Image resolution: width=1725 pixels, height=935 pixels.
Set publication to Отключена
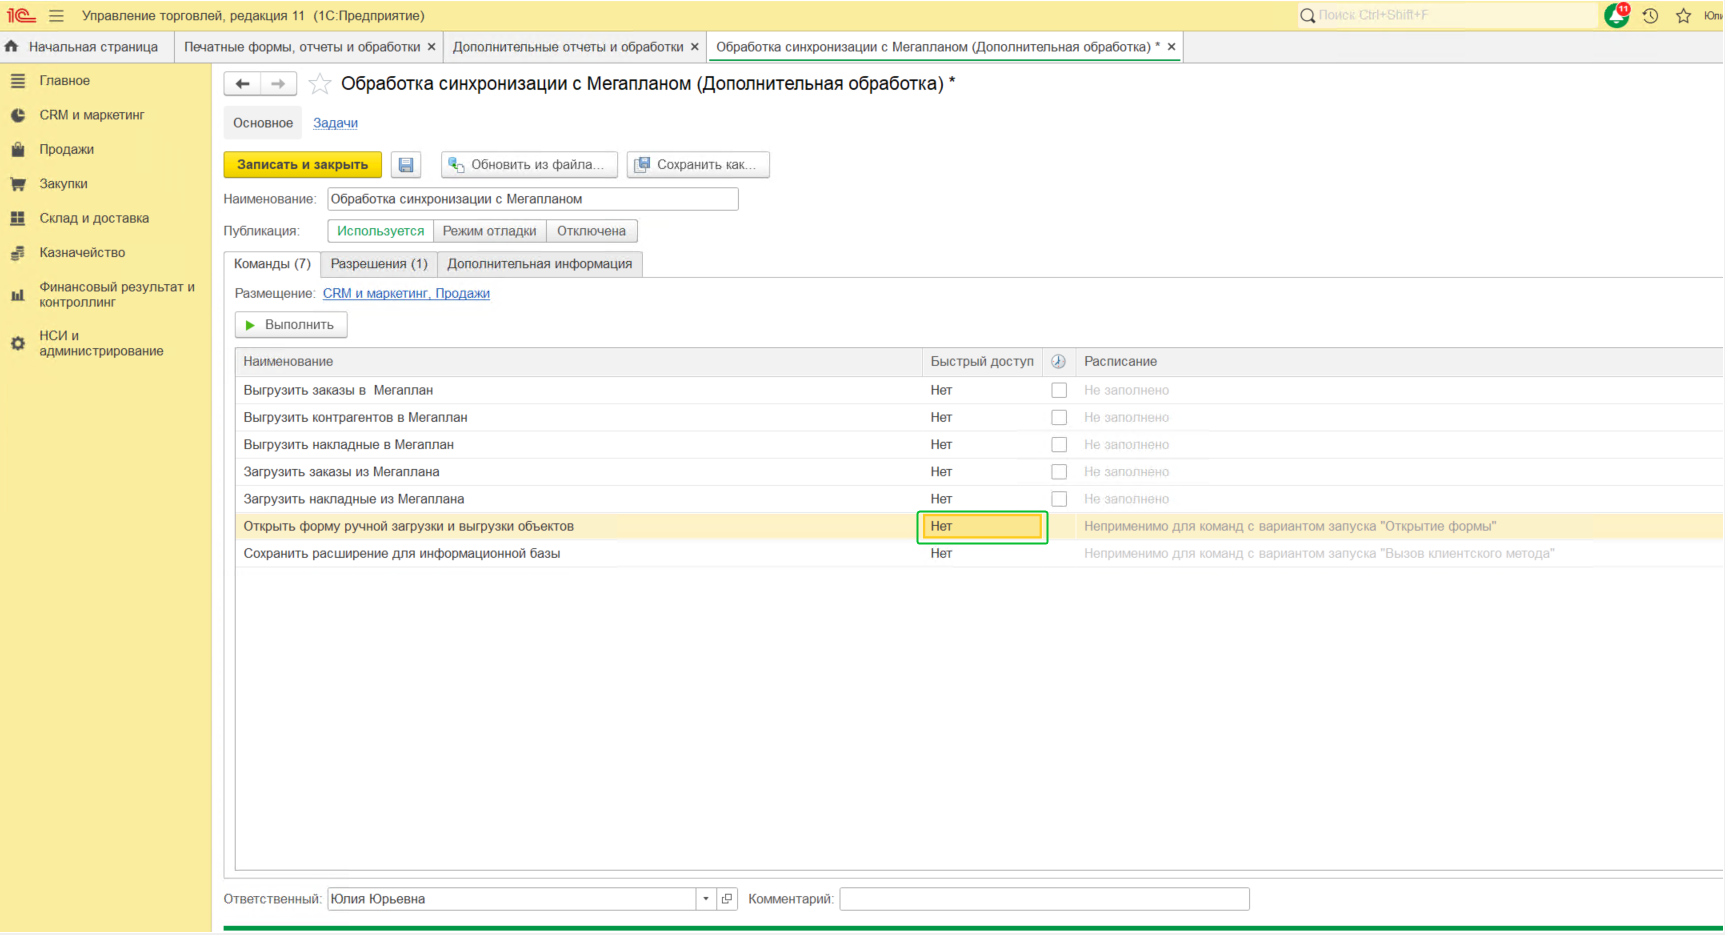click(592, 231)
